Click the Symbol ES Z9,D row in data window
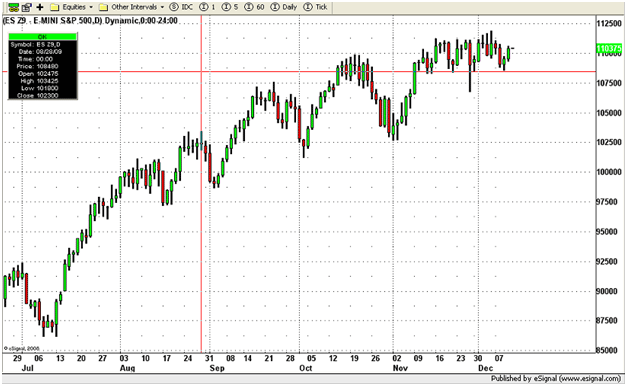The height and width of the screenshot is (386, 627). (35, 44)
